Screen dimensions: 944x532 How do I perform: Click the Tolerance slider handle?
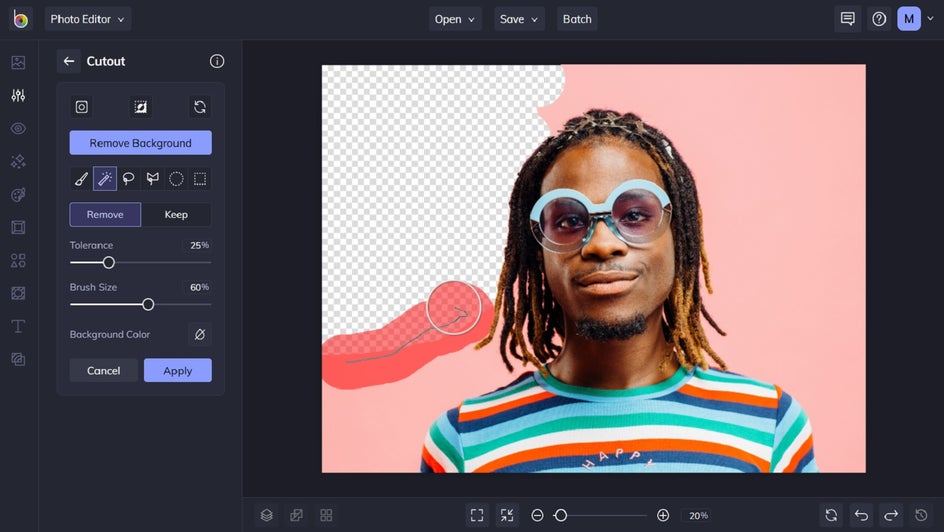(x=108, y=263)
